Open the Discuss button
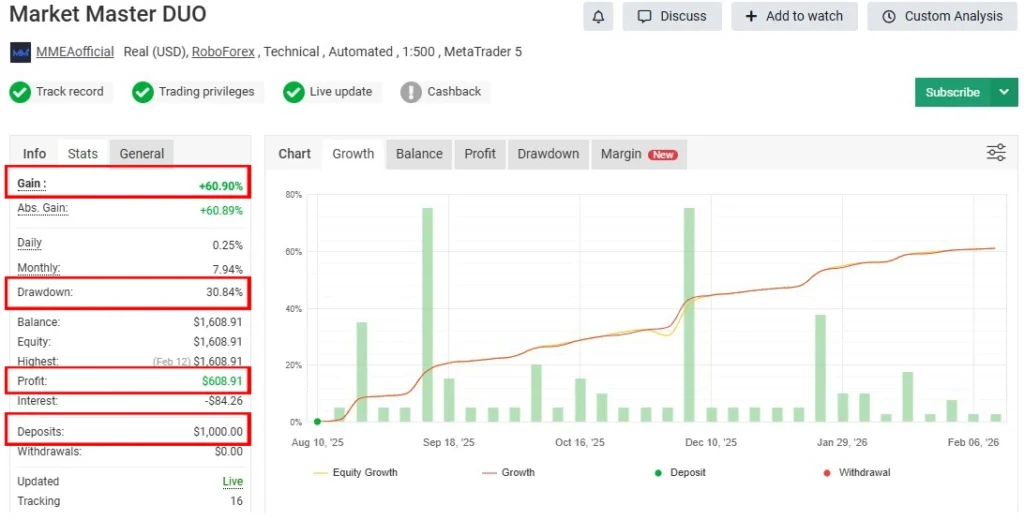Viewport: 1024px width, 520px height. (x=672, y=16)
